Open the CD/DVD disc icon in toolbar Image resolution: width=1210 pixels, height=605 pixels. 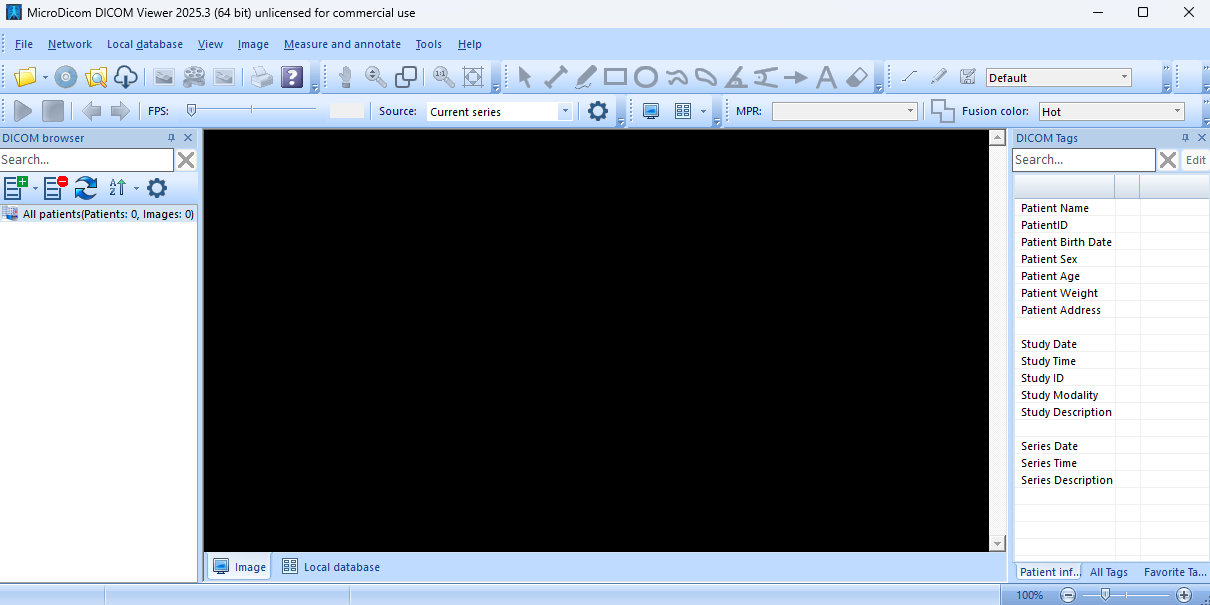coord(66,77)
